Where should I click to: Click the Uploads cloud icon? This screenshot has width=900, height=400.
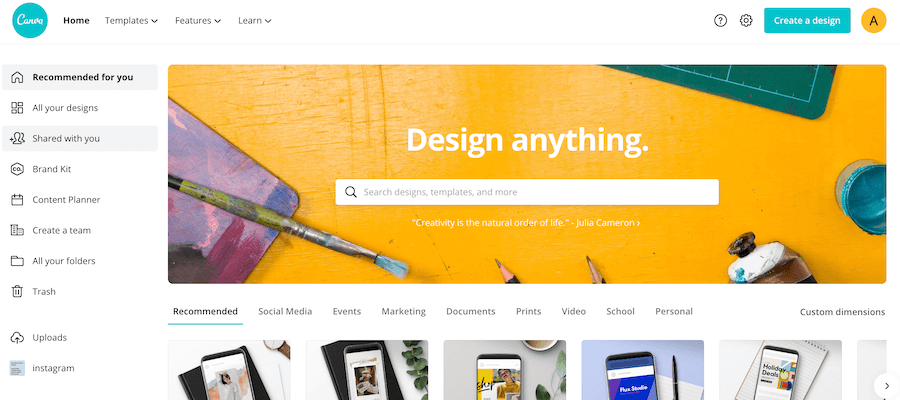(17, 337)
